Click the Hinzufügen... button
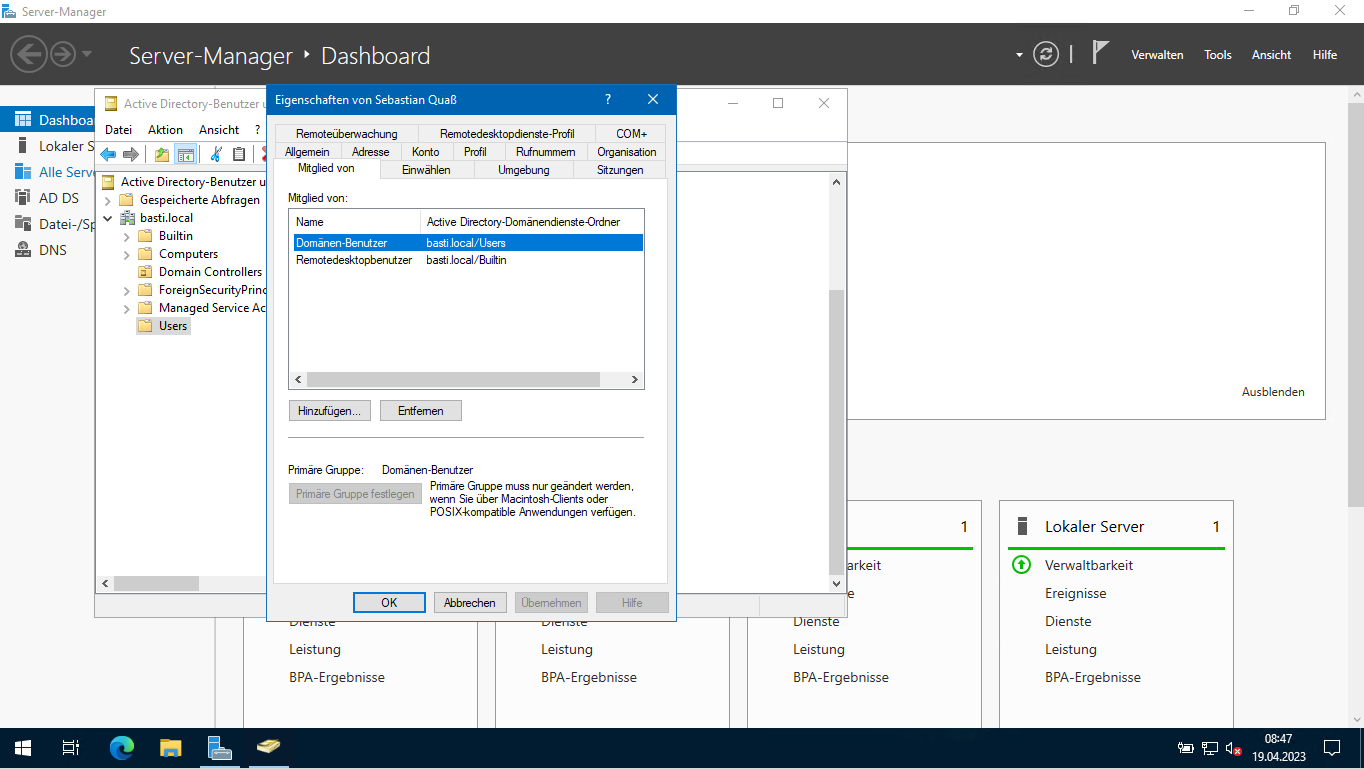The width and height of the screenshot is (1364, 769). coord(329,411)
